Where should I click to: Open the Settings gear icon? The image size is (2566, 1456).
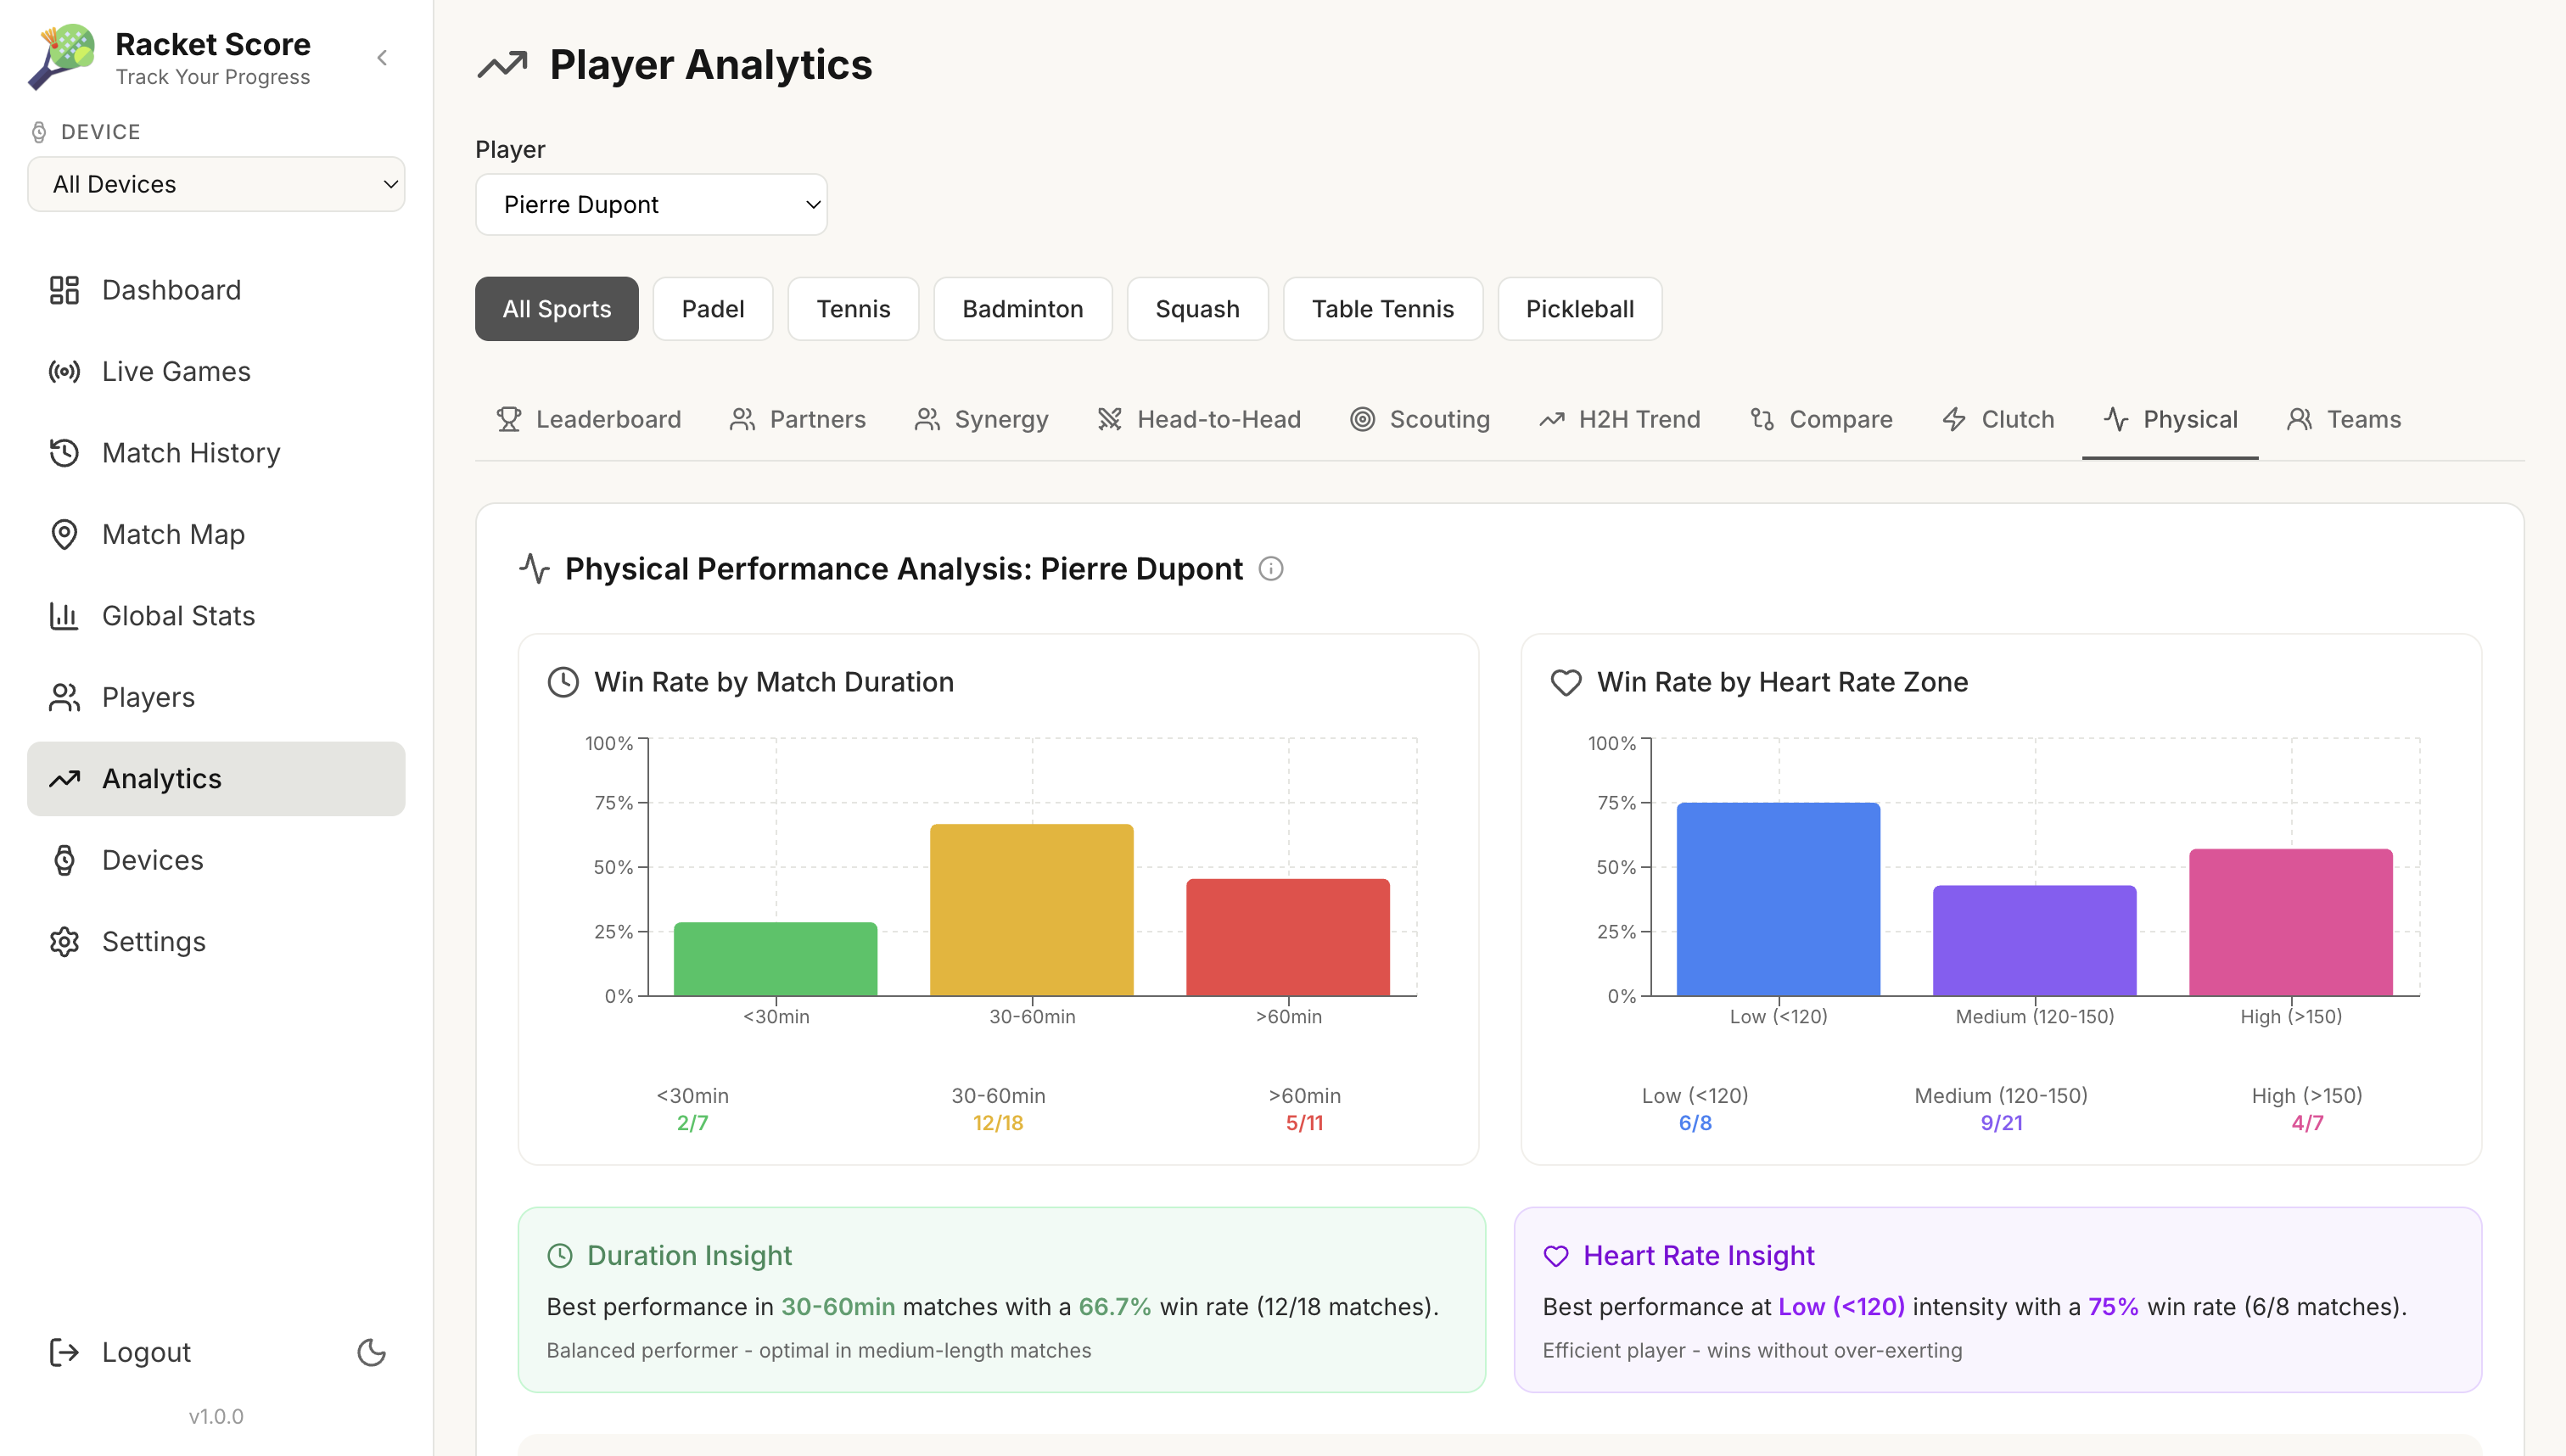tap(64, 942)
